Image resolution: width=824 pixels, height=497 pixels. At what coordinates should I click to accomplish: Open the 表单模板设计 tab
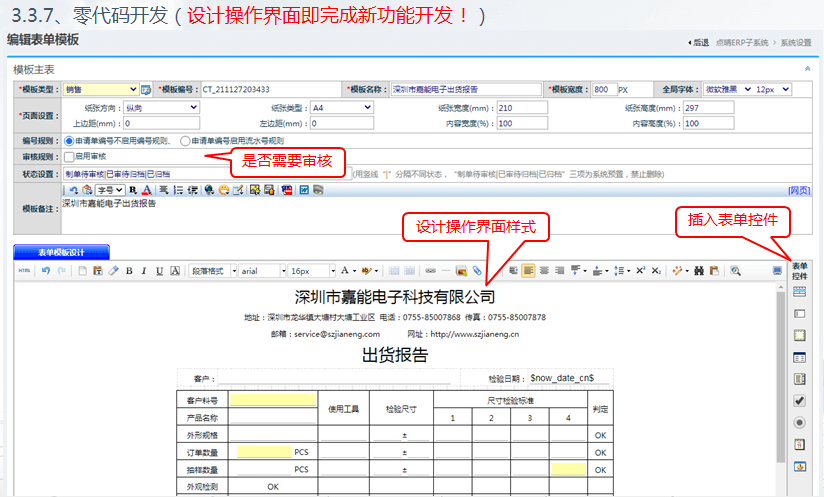pyautogui.click(x=61, y=252)
